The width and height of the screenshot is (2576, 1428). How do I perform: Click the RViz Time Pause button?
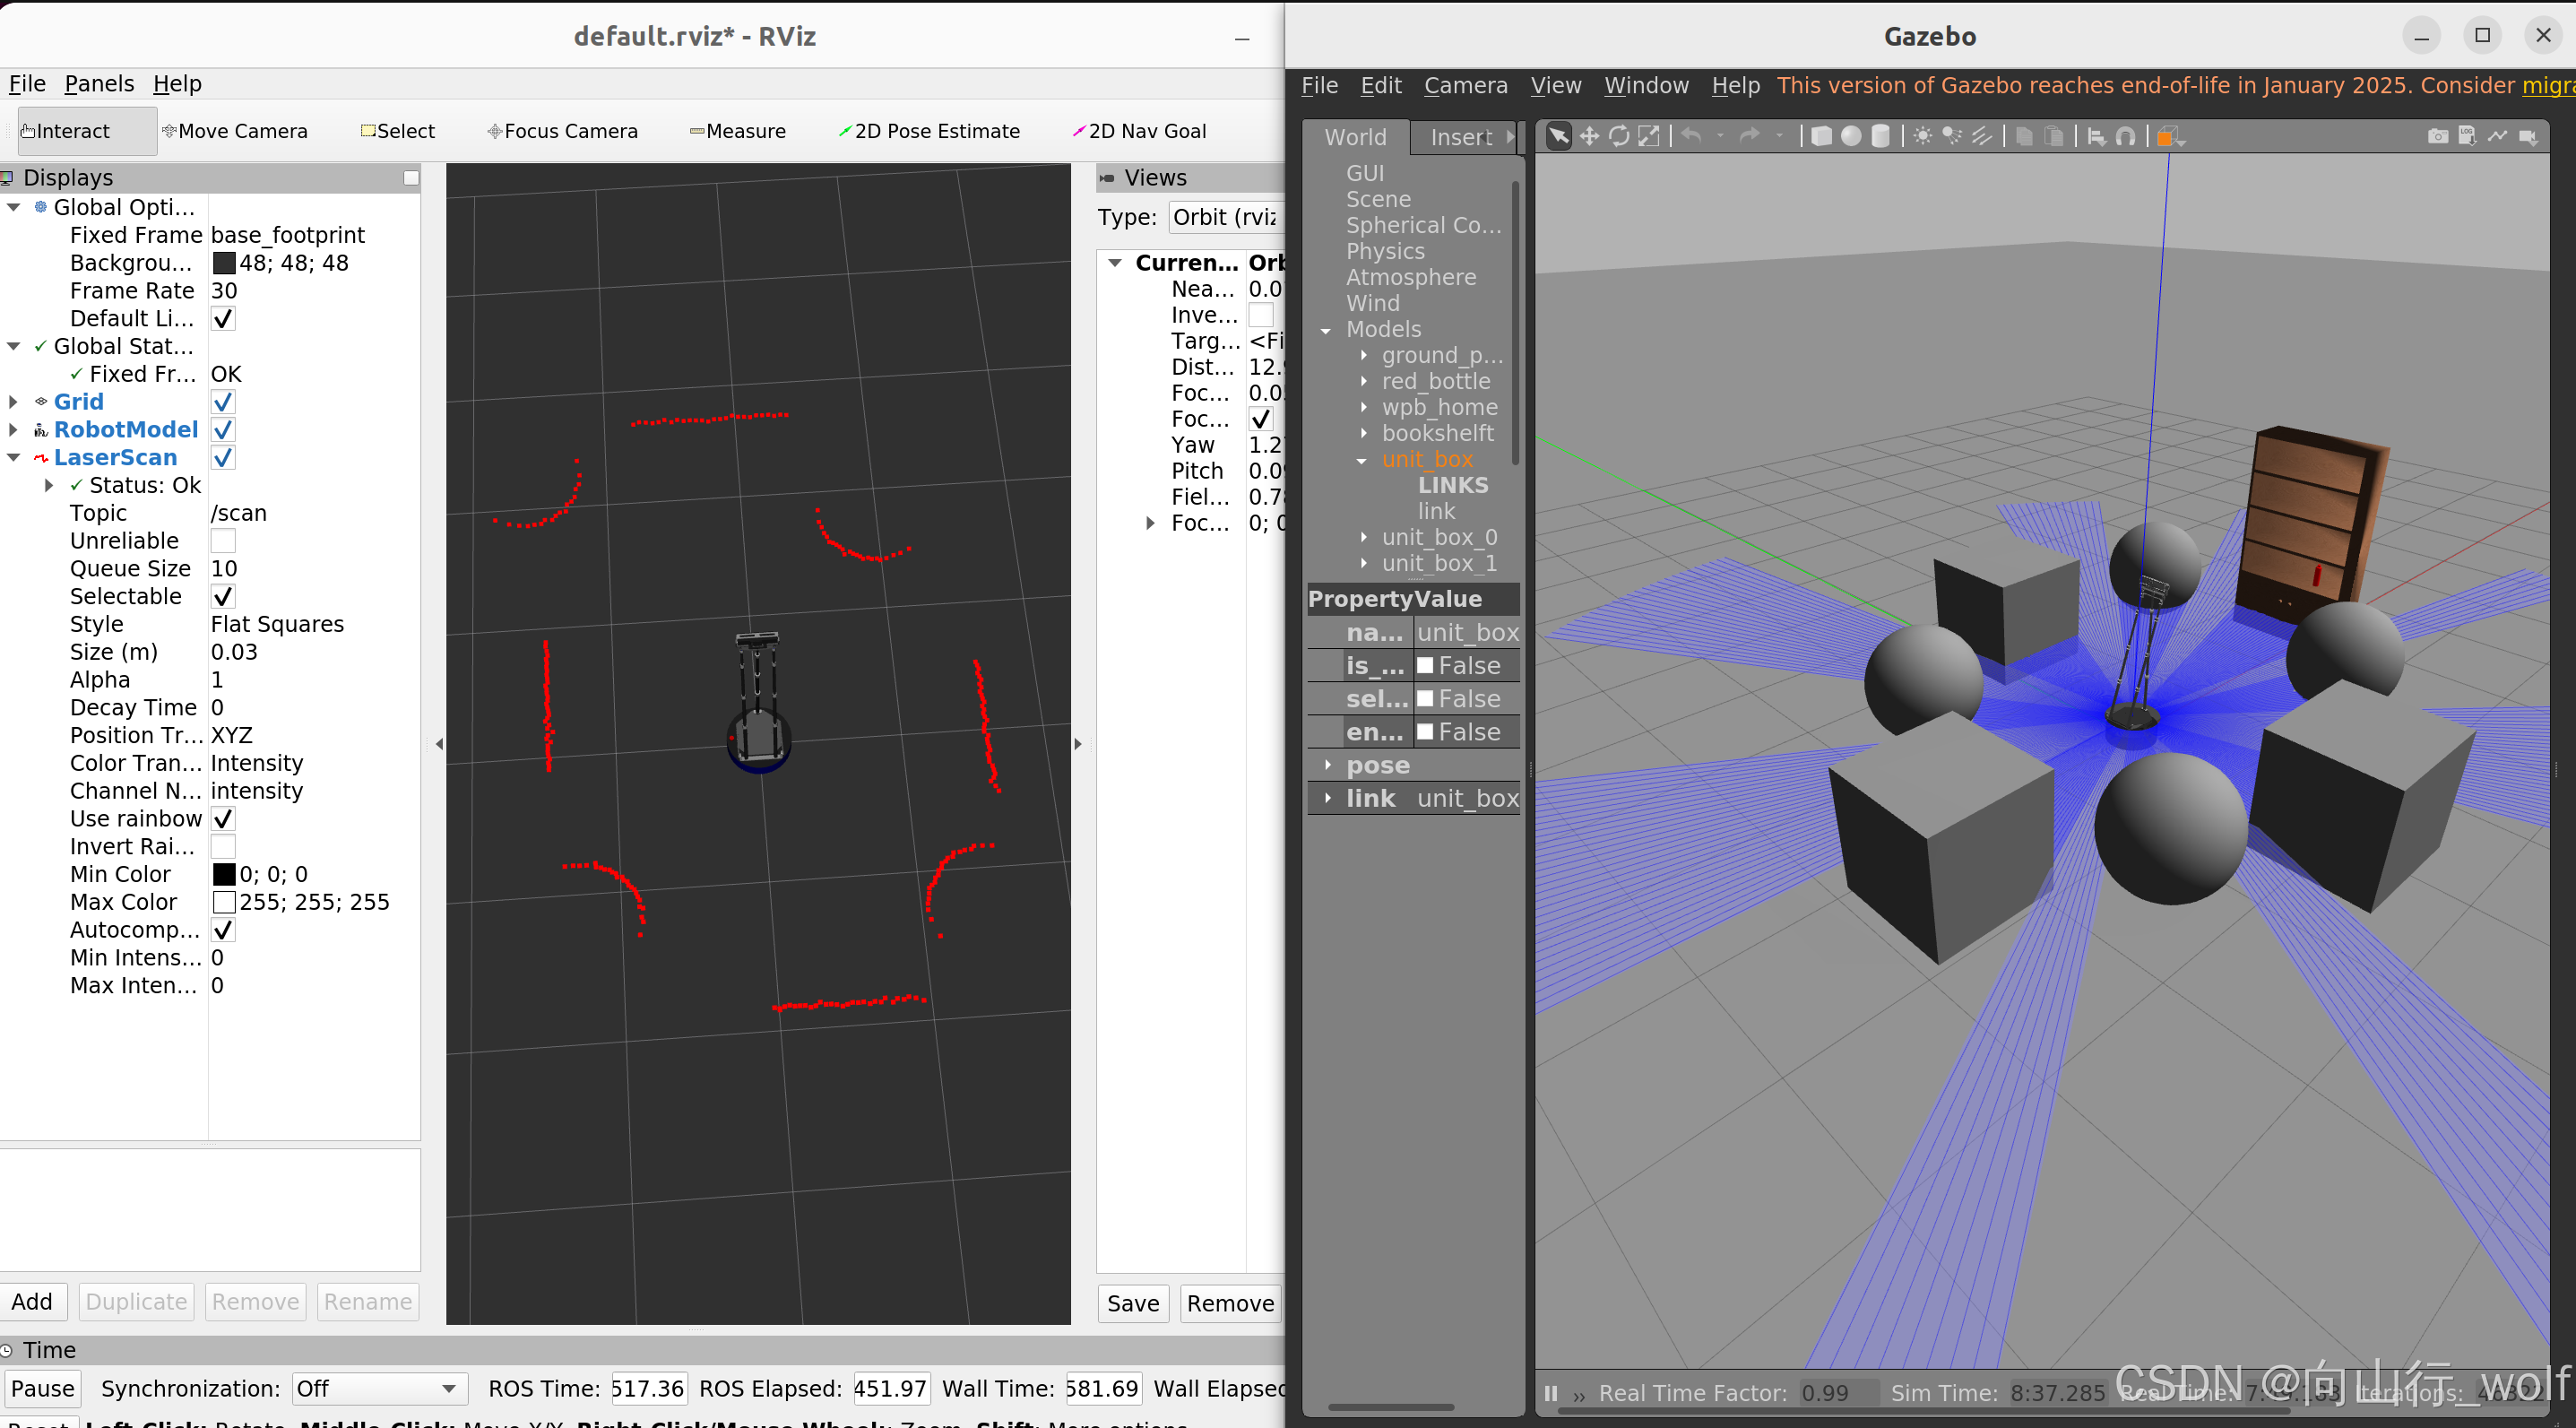click(x=42, y=1389)
